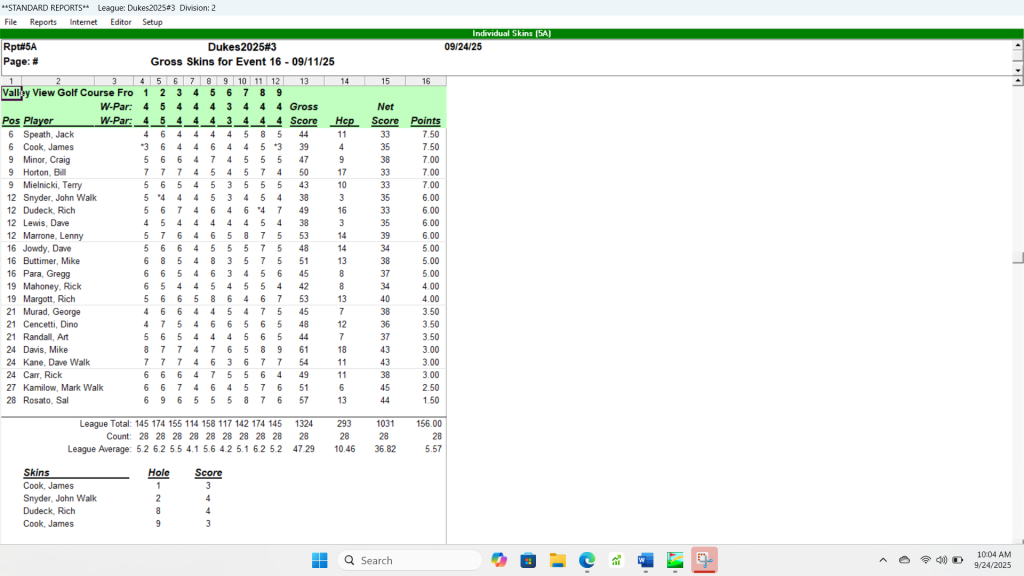
Task: Open the File menu
Action: [x=11, y=21]
